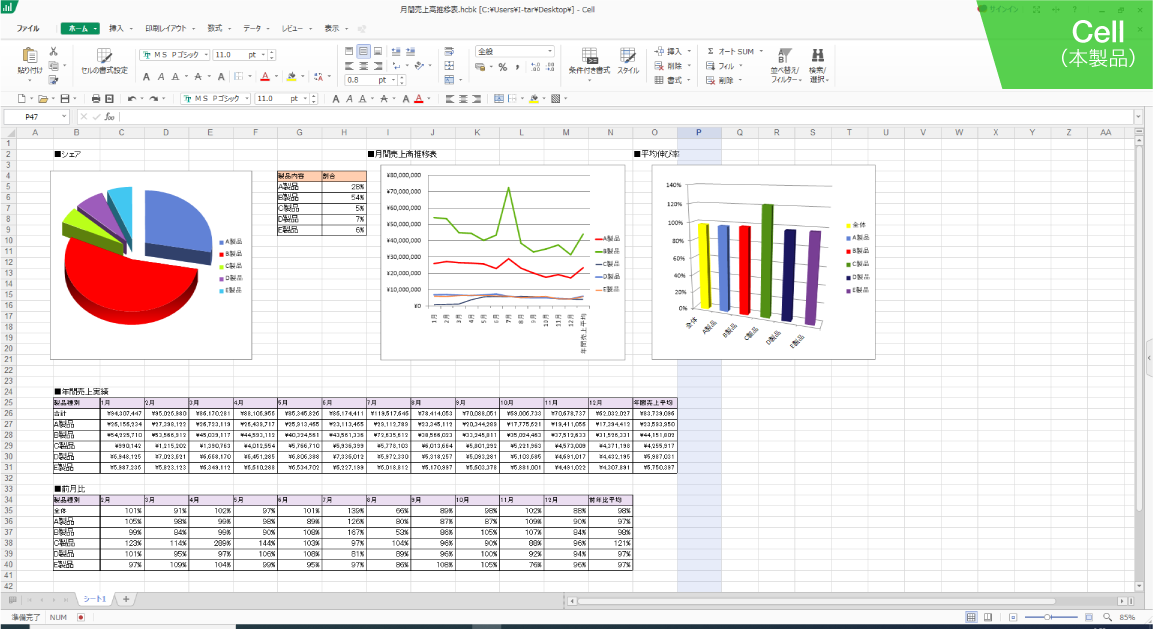This screenshot has height=630, width=1153.
Task: Expand the fill color dropdown arrow
Action: pyautogui.click(x=303, y=76)
